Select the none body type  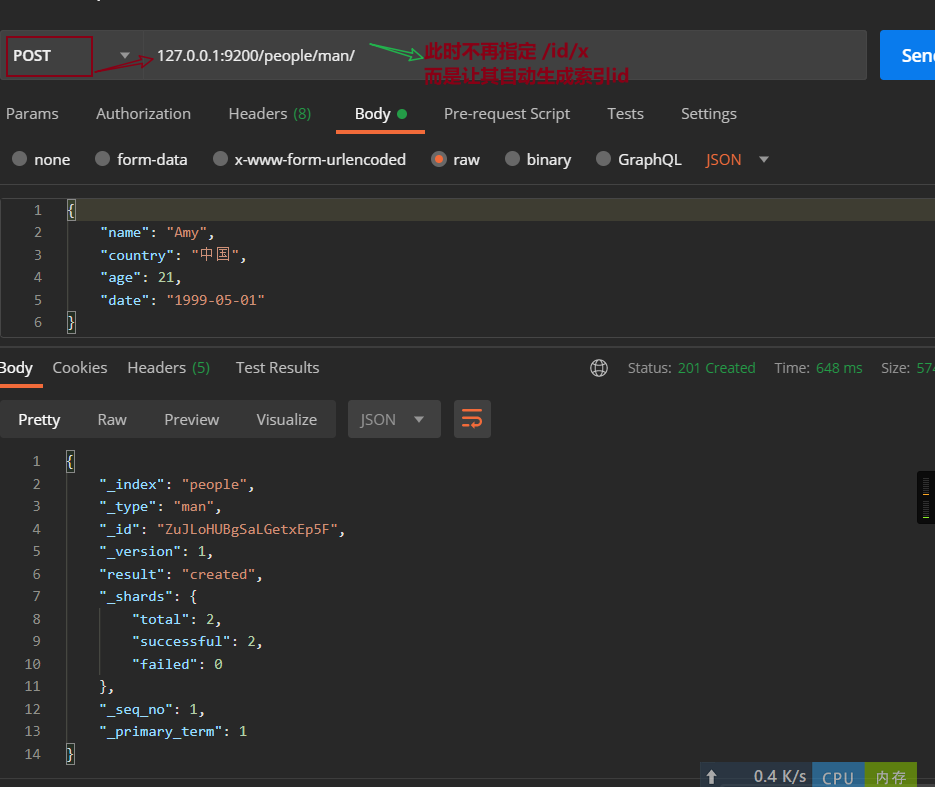click(x=41, y=160)
